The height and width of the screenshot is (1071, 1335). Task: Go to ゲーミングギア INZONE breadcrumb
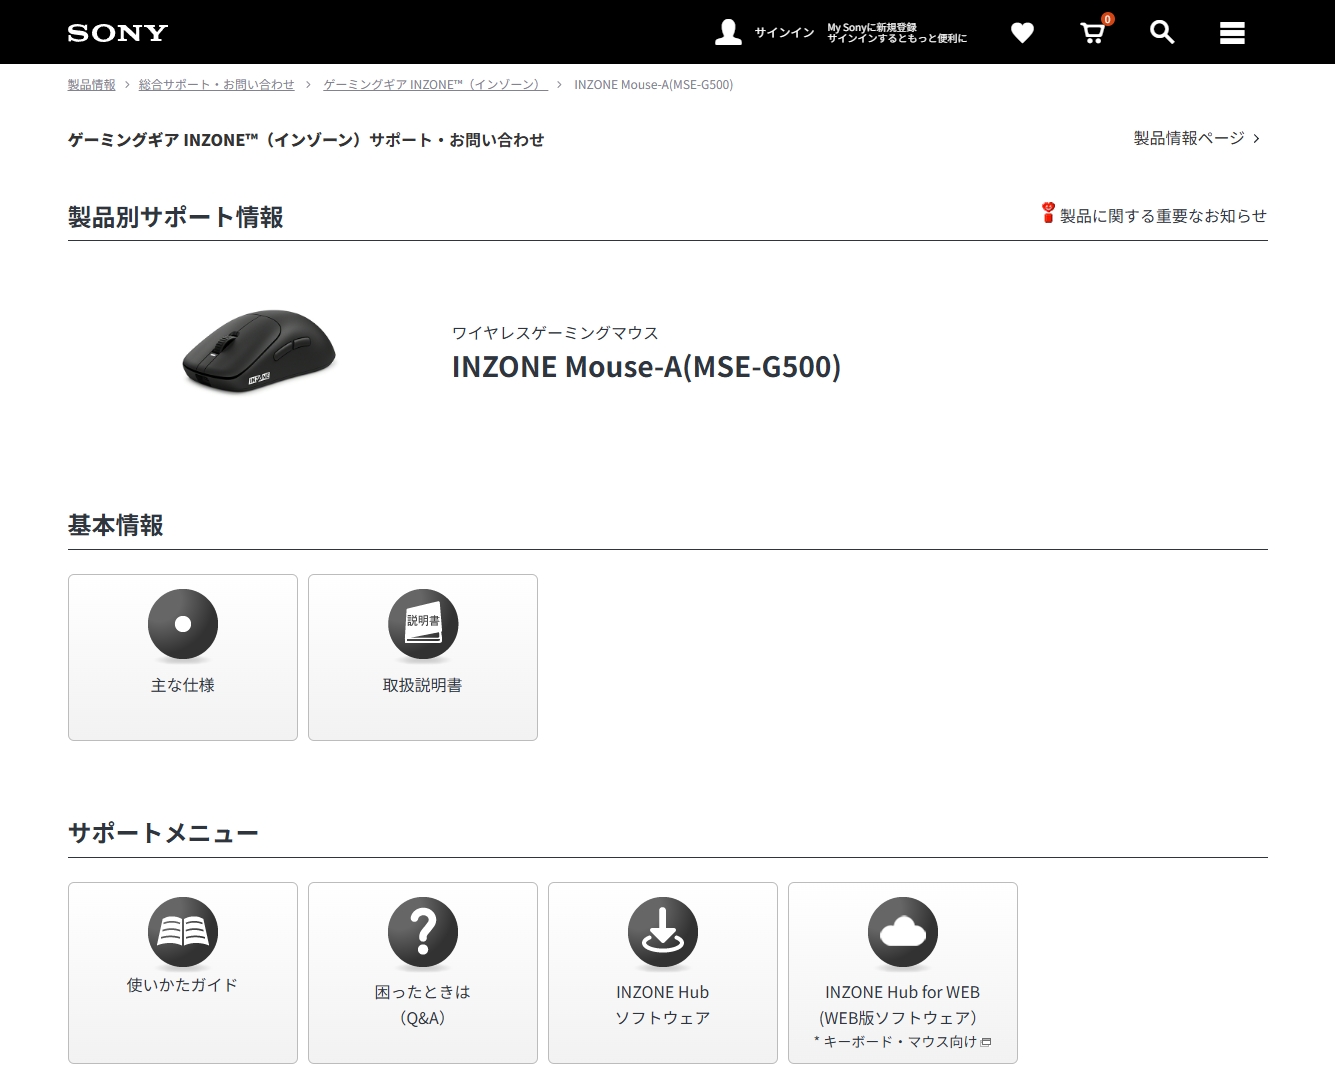tap(434, 85)
